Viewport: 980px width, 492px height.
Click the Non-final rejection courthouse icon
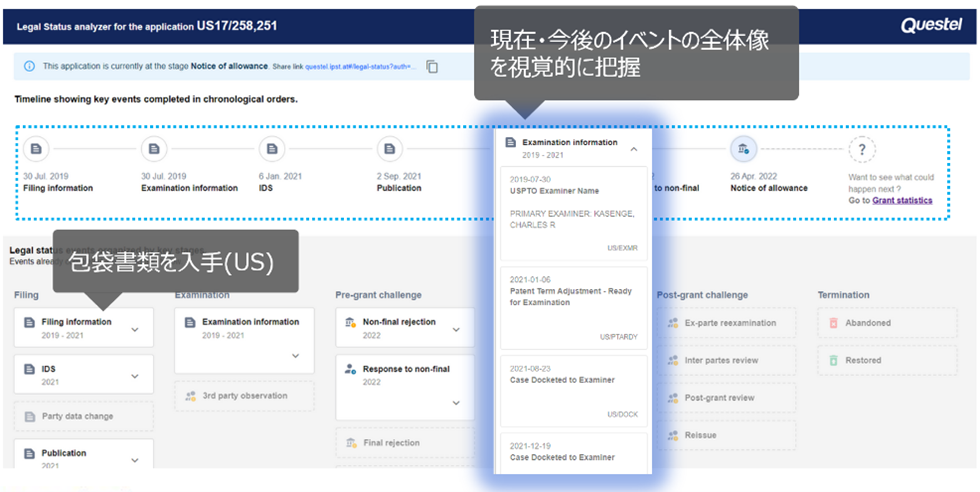tap(350, 322)
